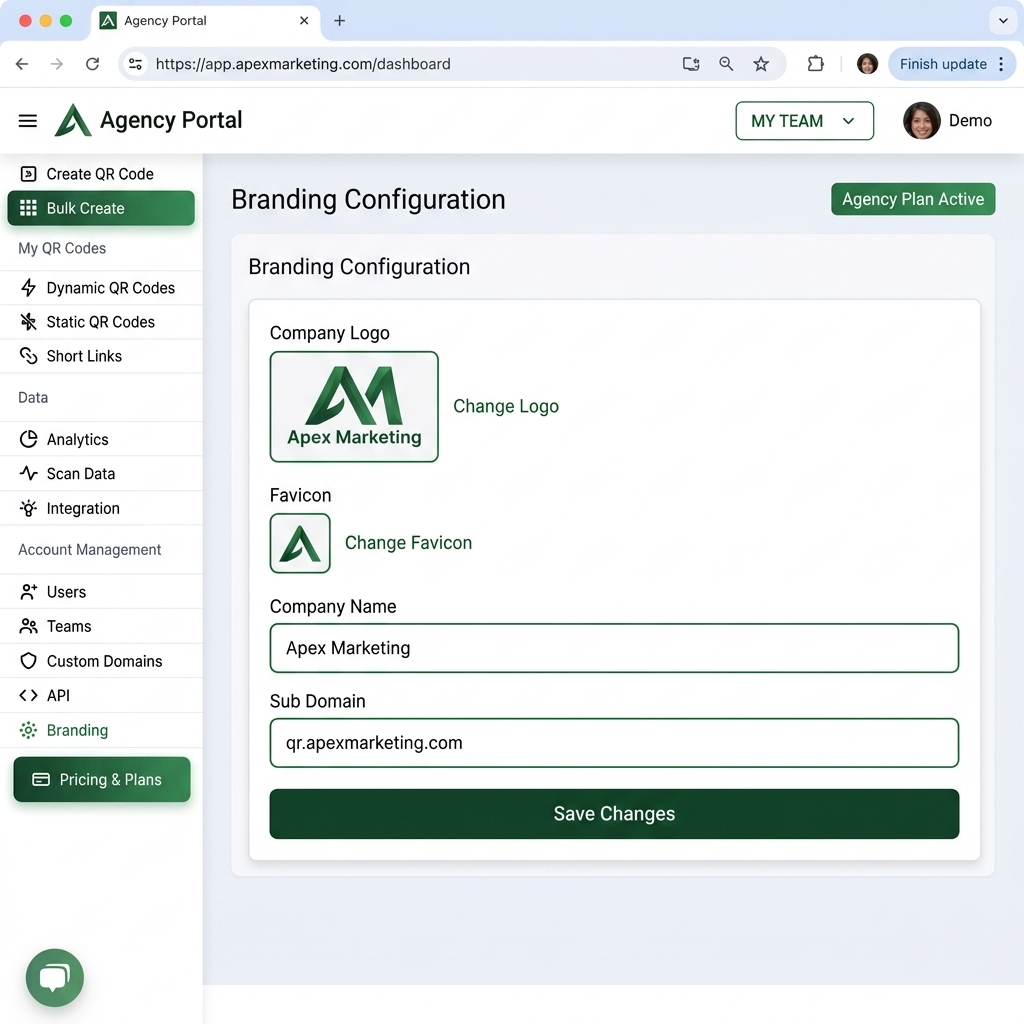The width and height of the screenshot is (1024, 1024).
Task: Click the Create QR Code icon
Action: click(28, 174)
